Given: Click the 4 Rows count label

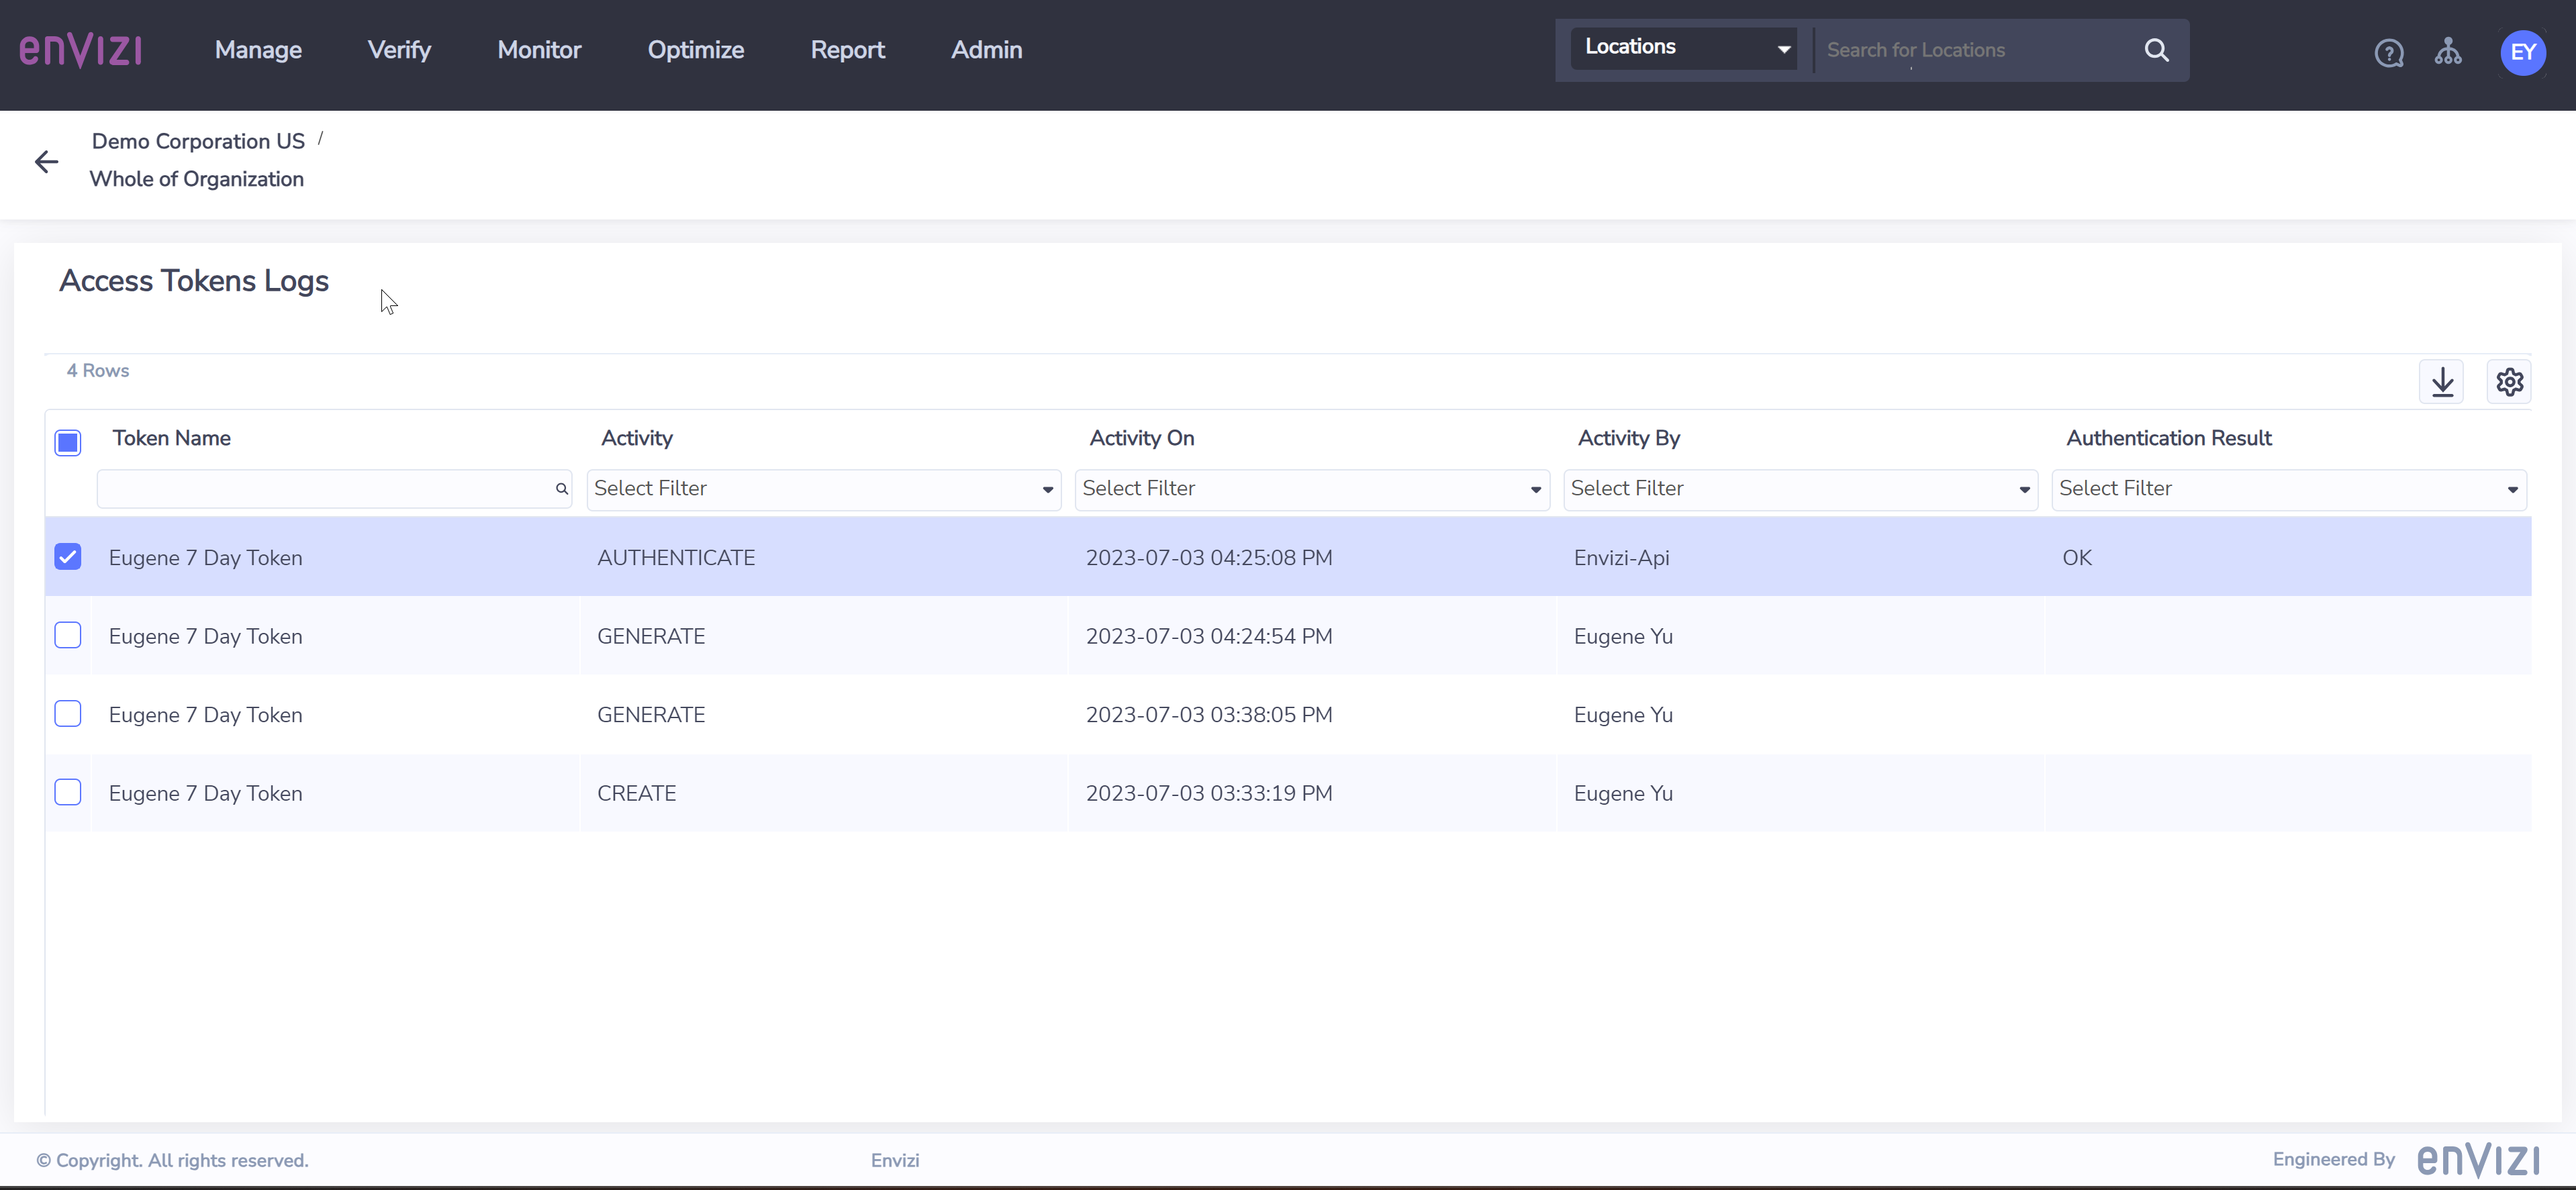Looking at the screenshot, I should click(98, 370).
